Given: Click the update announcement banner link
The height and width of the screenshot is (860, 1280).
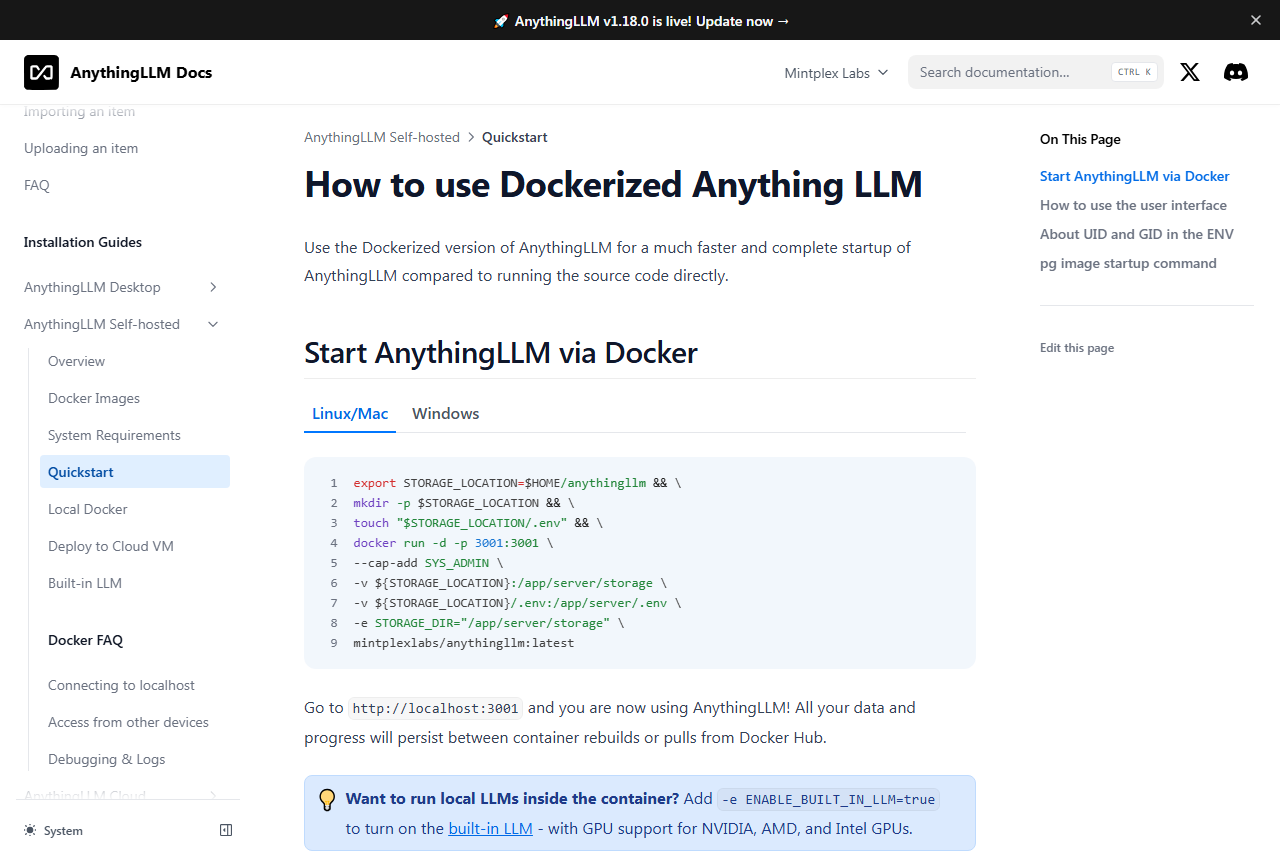Looking at the screenshot, I should tap(641, 21).
